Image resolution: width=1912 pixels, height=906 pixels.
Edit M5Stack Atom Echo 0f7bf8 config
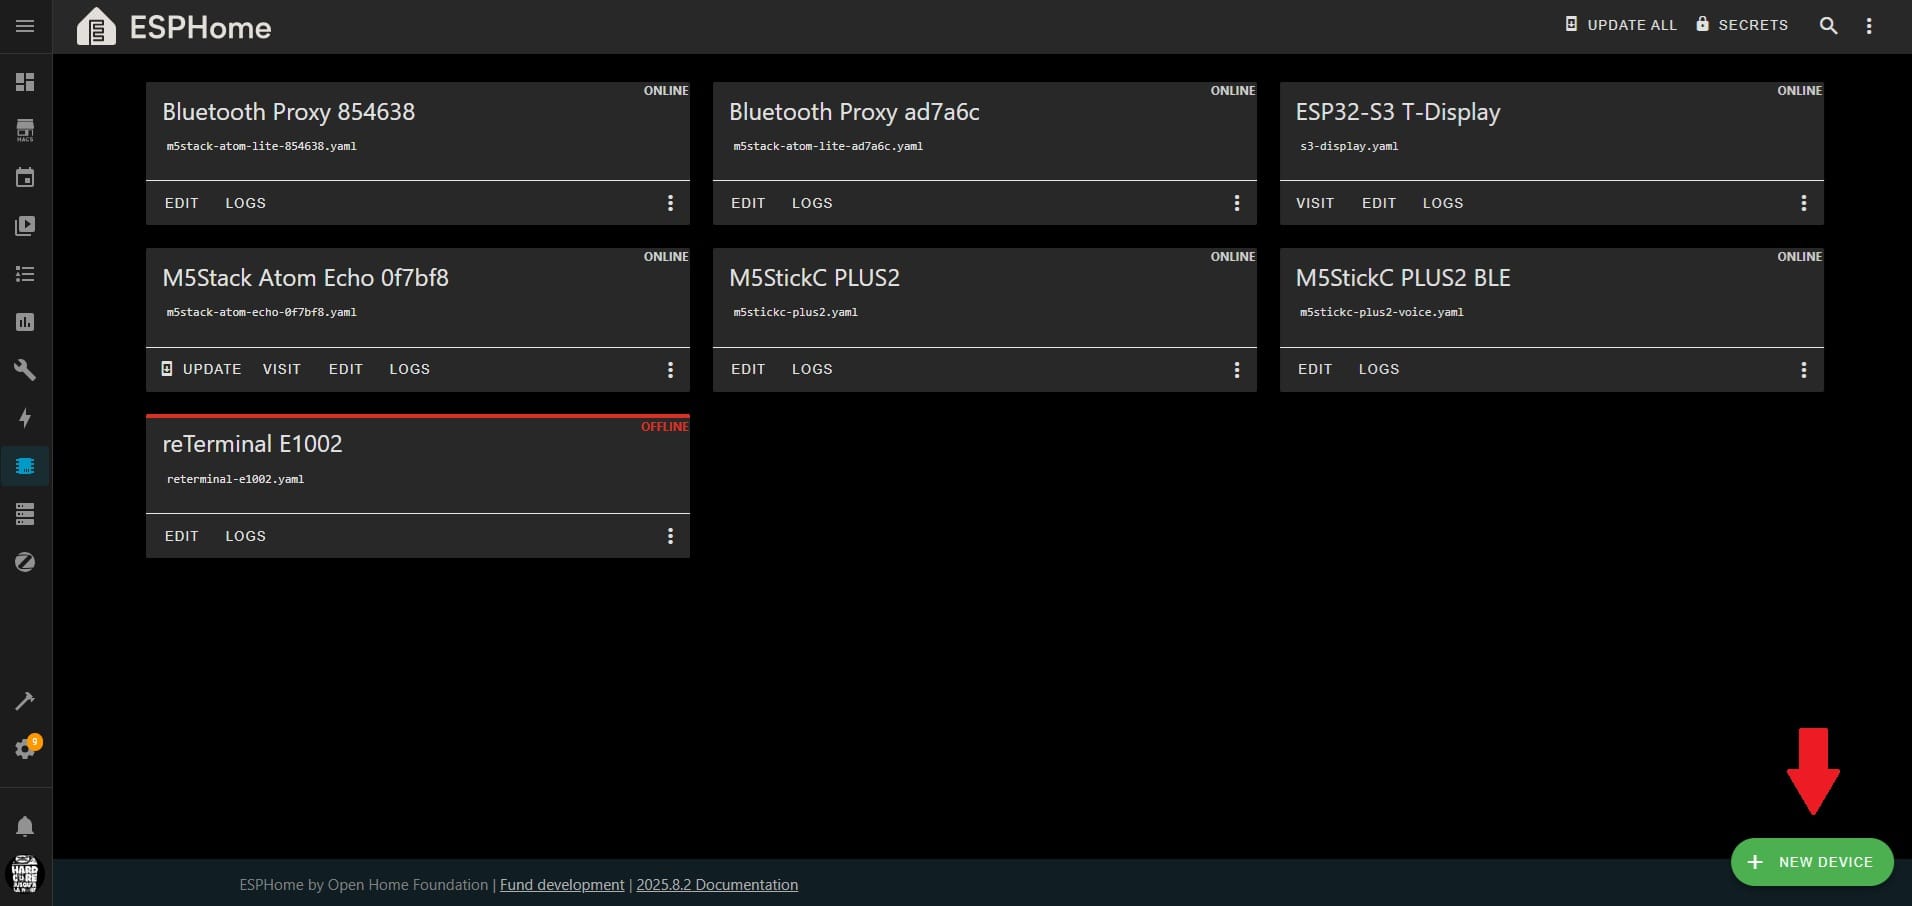[x=346, y=369]
